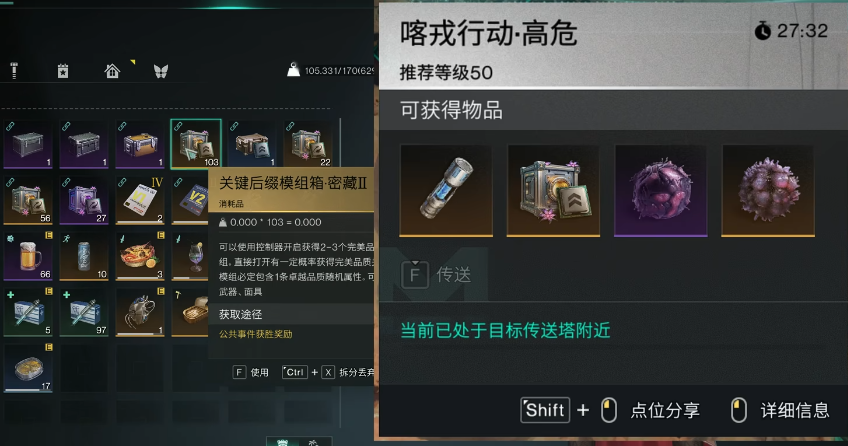Image resolution: width=848 pixels, height=446 pixels.
Task: Open the butterfly tab icon
Action: coord(161,71)
